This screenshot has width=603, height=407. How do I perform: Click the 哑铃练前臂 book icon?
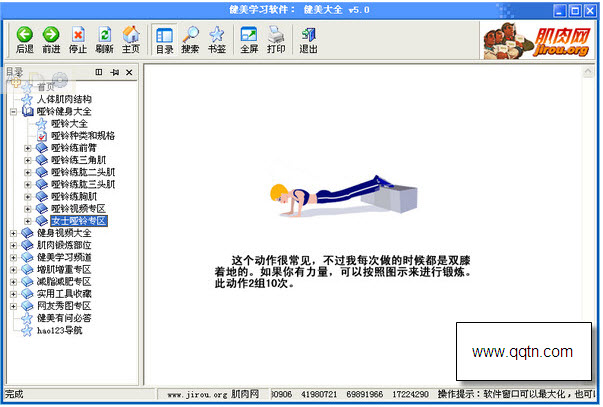coord(42,148)
